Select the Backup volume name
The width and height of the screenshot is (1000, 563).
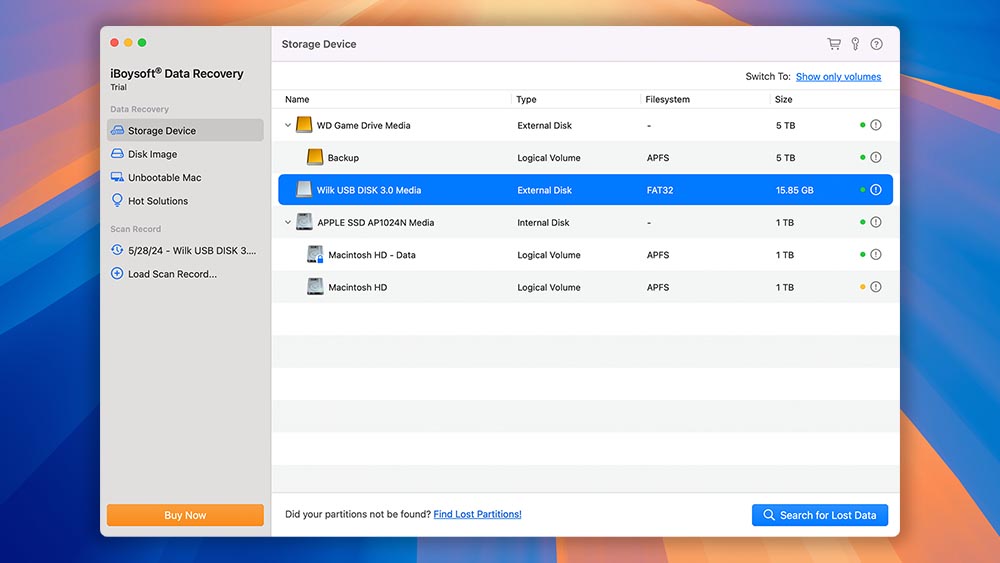[343, 157]
